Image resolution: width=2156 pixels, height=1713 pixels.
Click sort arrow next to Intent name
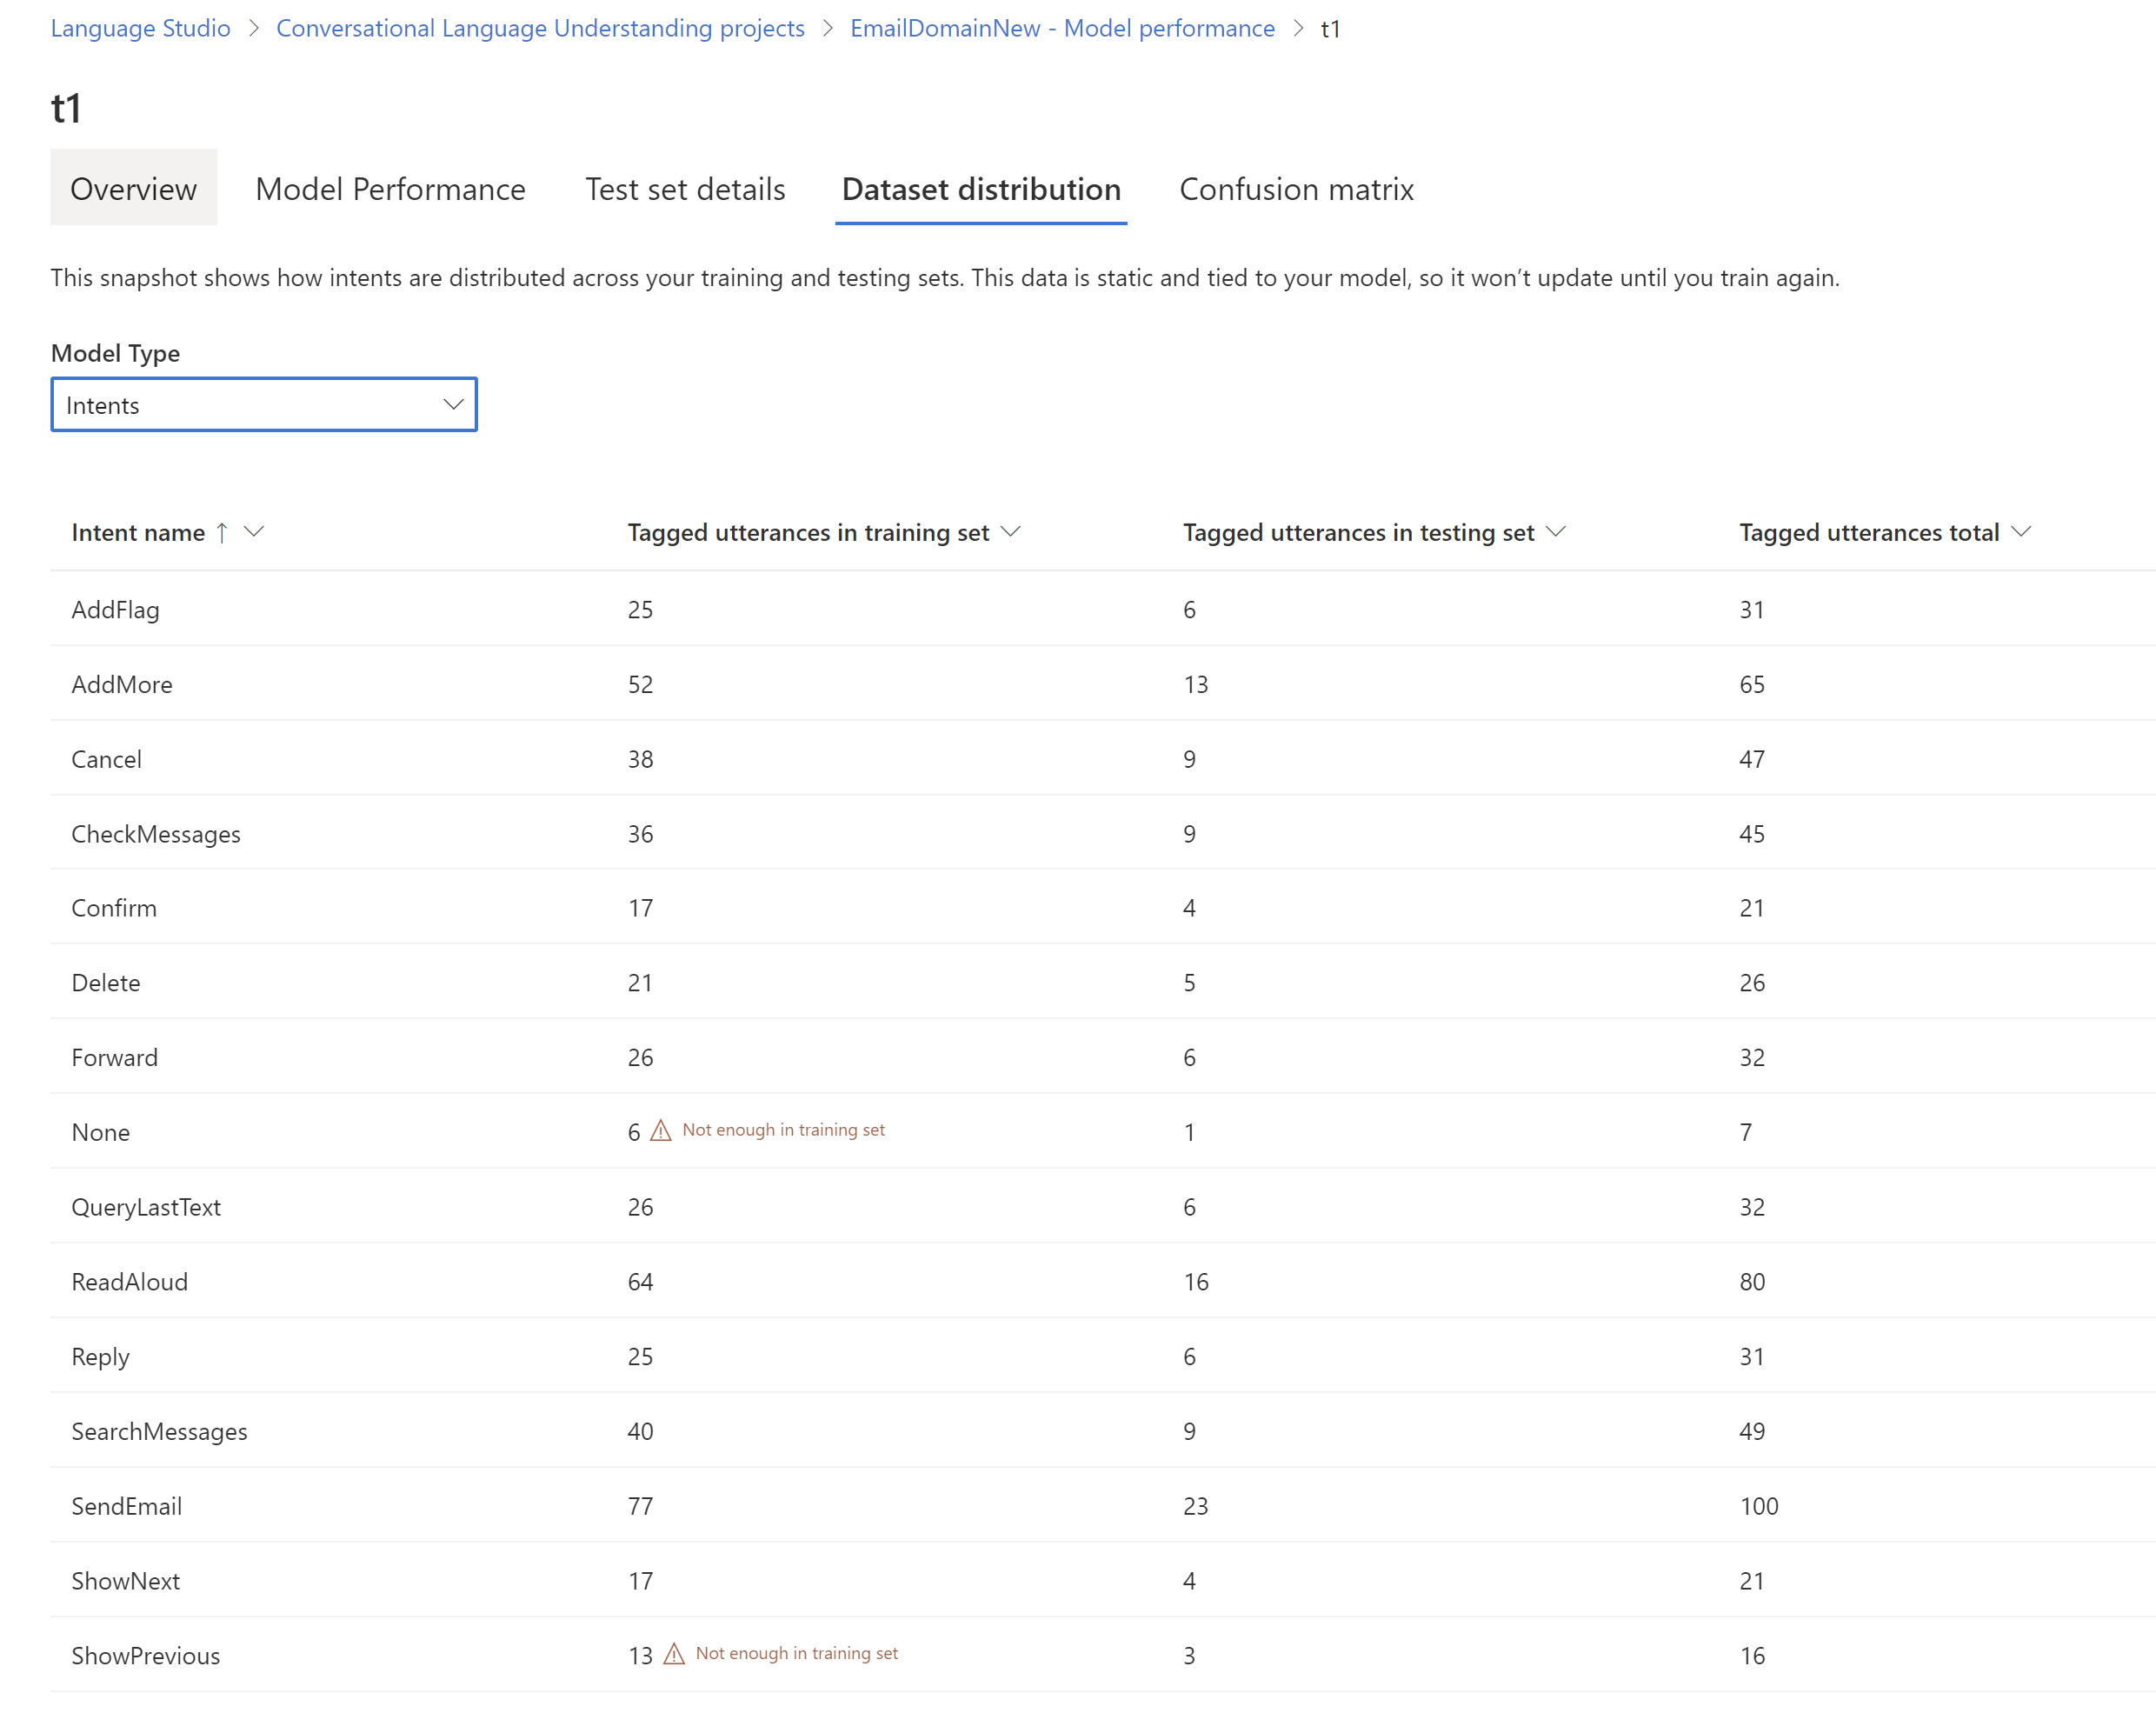pos(222,533)
